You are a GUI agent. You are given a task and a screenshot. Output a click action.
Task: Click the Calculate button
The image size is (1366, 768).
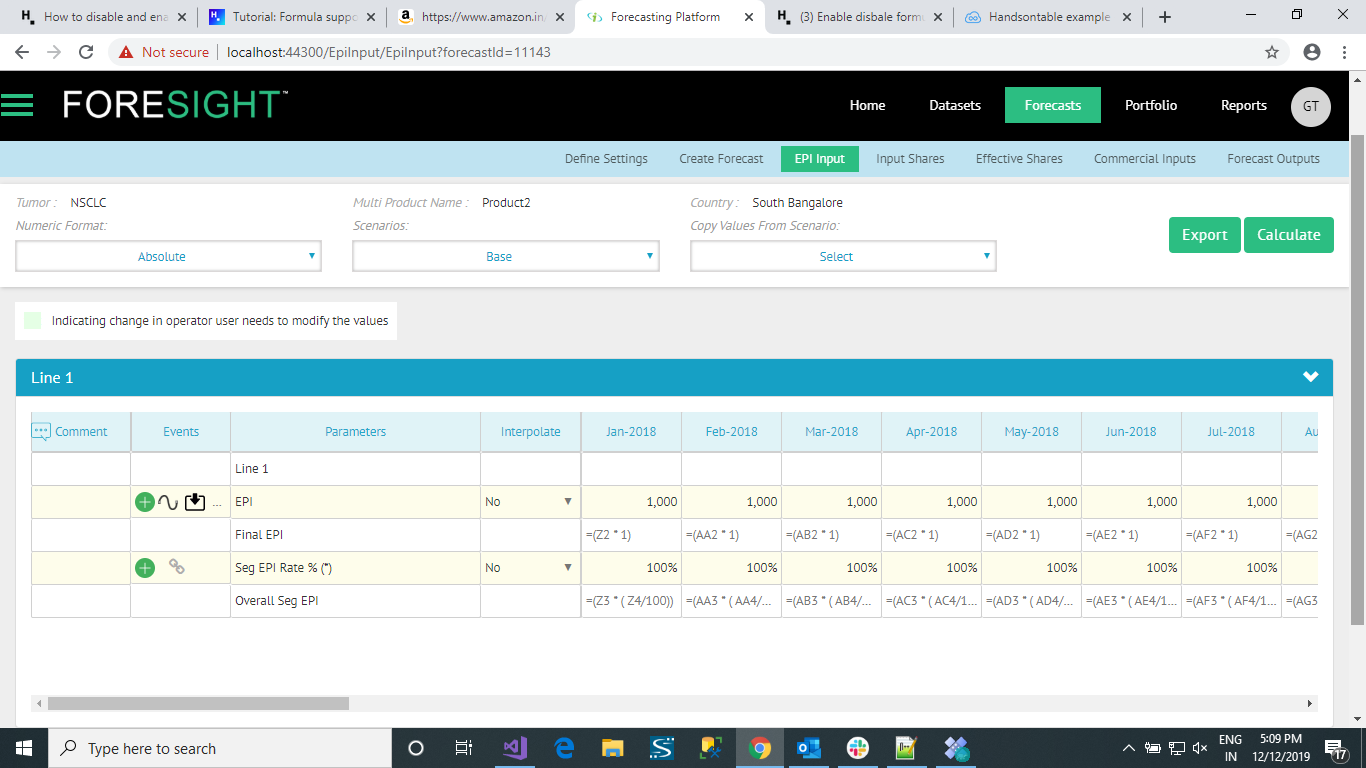1288,235
